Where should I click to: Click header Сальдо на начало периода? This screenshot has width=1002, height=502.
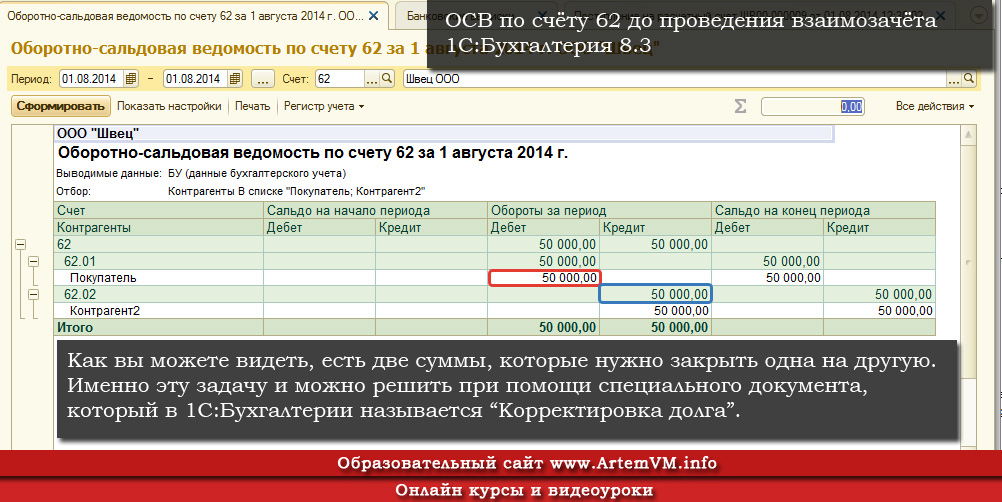click(x=376, y=211)
